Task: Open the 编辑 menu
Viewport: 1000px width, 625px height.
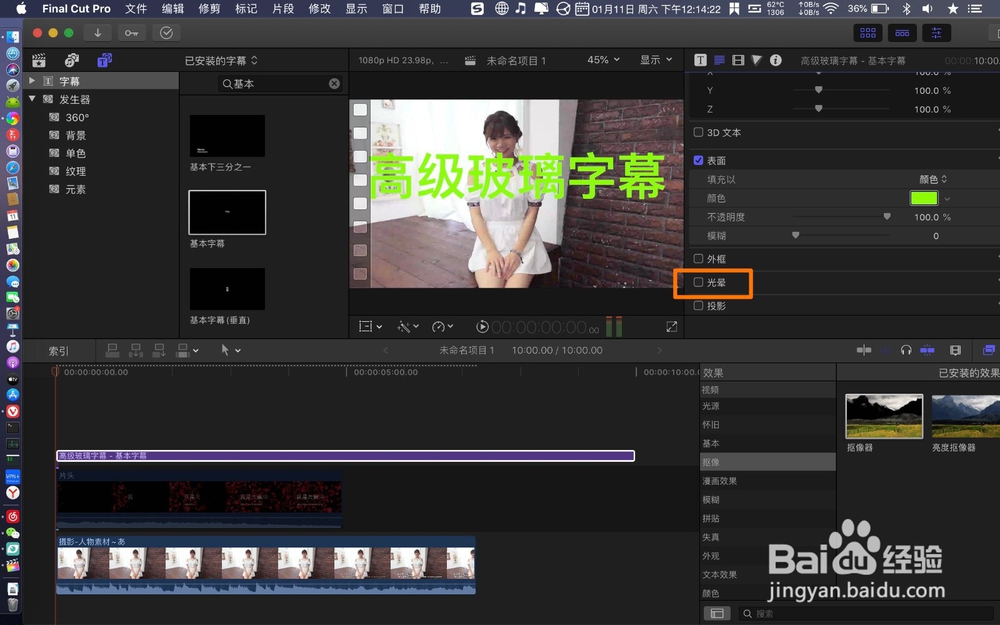Action: point(172,8)
